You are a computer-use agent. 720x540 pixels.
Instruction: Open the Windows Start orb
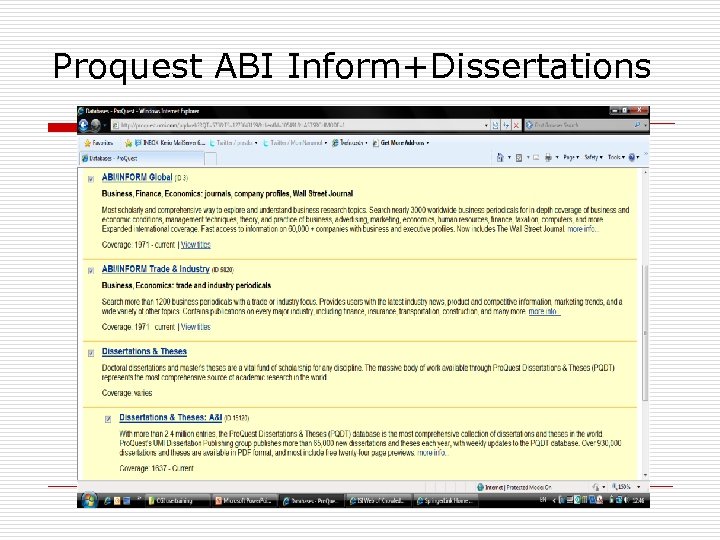[89, 500]
